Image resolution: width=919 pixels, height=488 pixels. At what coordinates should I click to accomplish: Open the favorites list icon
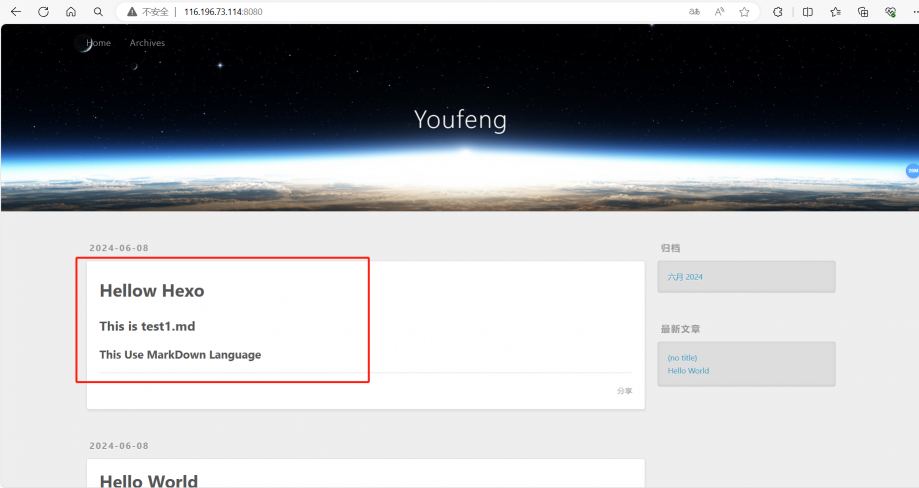pyautogui.click(x=835, y=12)
